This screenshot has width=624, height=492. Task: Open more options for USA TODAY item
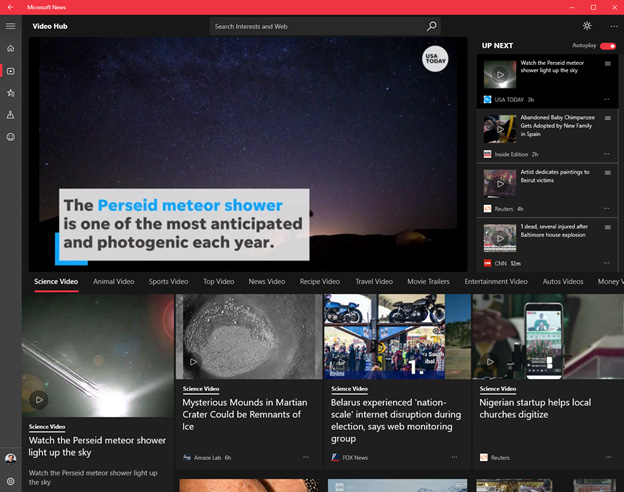click(606, 99)
